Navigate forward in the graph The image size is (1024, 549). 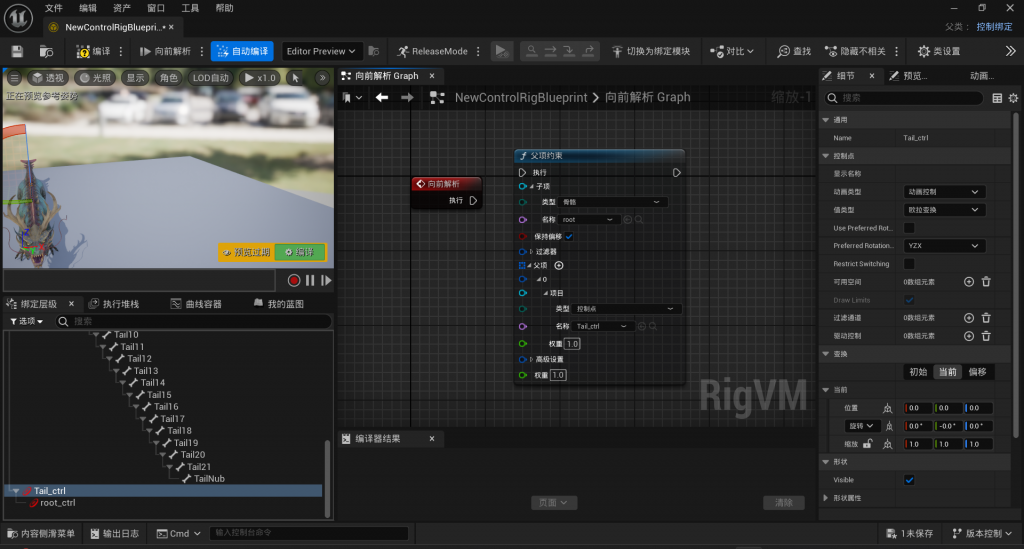click(407, 97)
